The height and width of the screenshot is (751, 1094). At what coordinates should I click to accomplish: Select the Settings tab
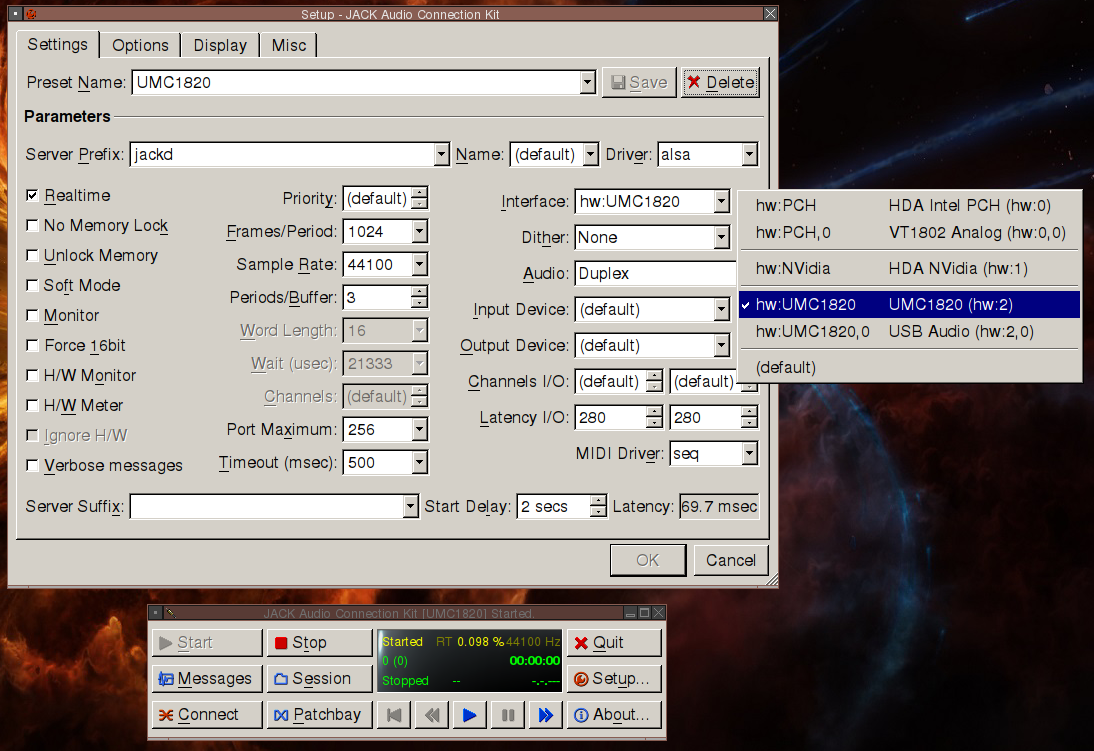pyautogui.click(x=58, y=45)
